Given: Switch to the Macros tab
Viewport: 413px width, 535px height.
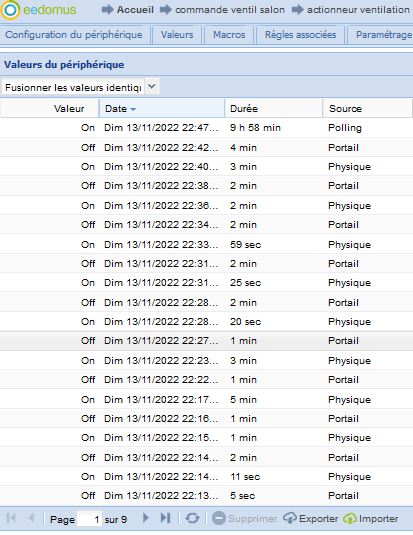Looking at the screenshot, I should tap(229, 34).
